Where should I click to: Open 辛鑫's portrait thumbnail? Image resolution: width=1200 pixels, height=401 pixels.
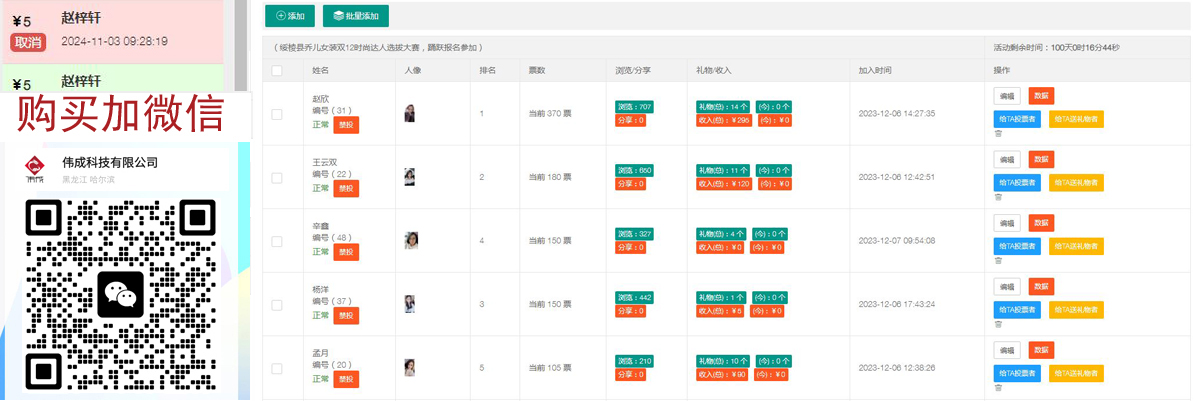click(x=410, y=240)
